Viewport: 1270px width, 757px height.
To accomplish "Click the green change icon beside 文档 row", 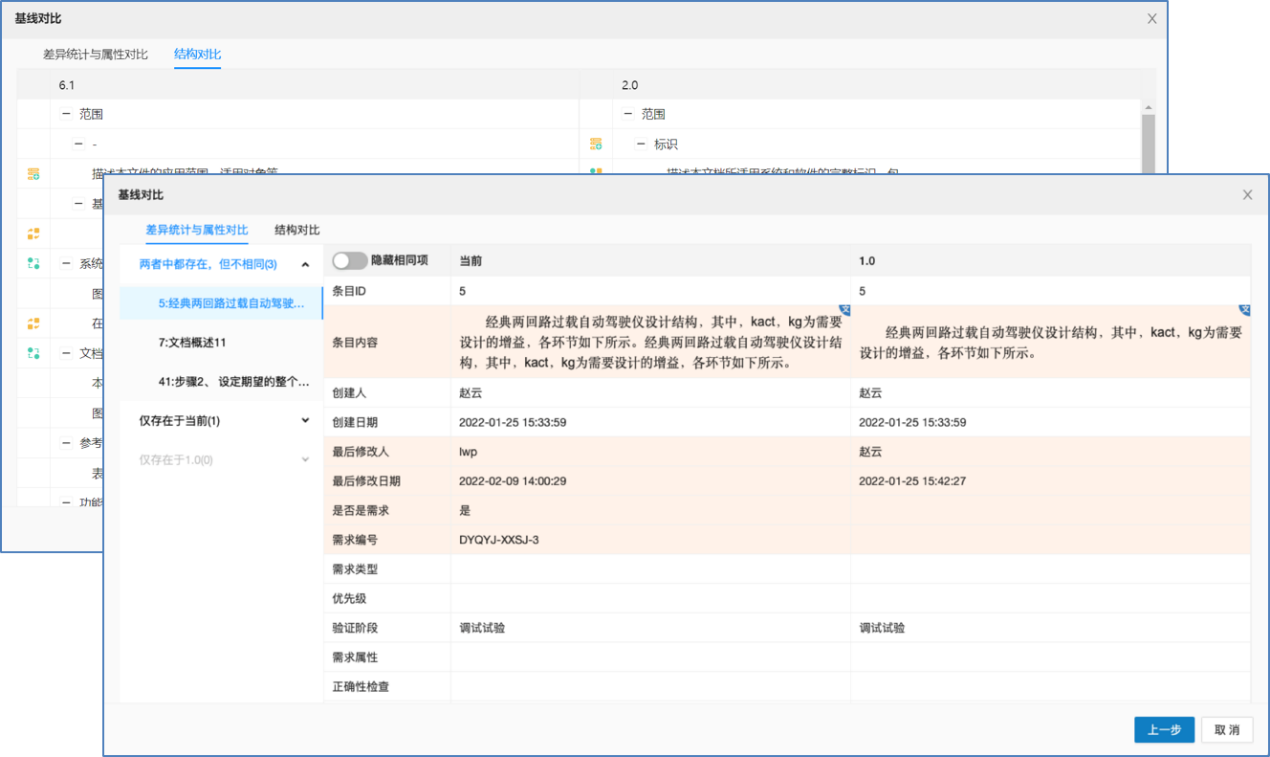I will 33,353.
